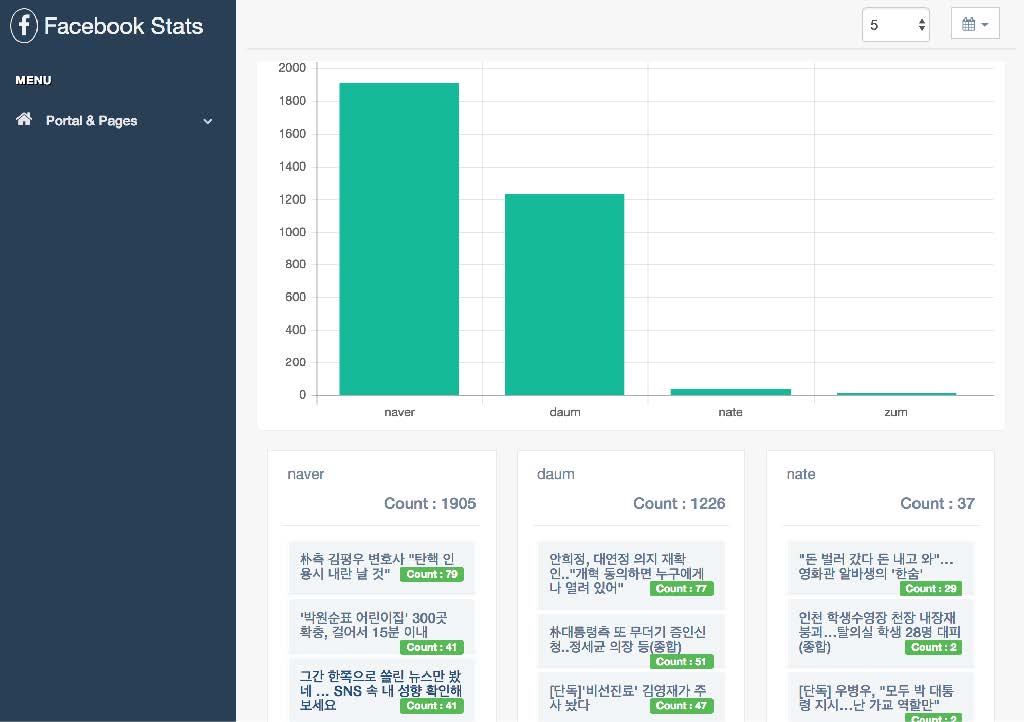Open the nate article about 인천 학생수영장
Viewport: 1024px width, 722px height.
880,633
